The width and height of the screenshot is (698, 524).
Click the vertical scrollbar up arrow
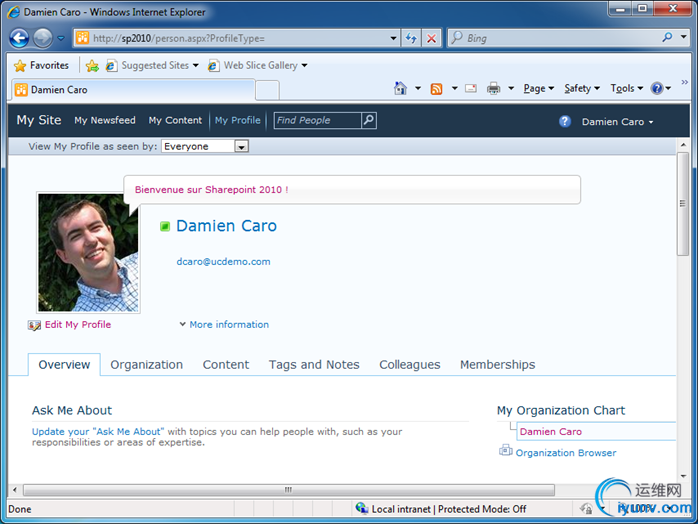683,145
